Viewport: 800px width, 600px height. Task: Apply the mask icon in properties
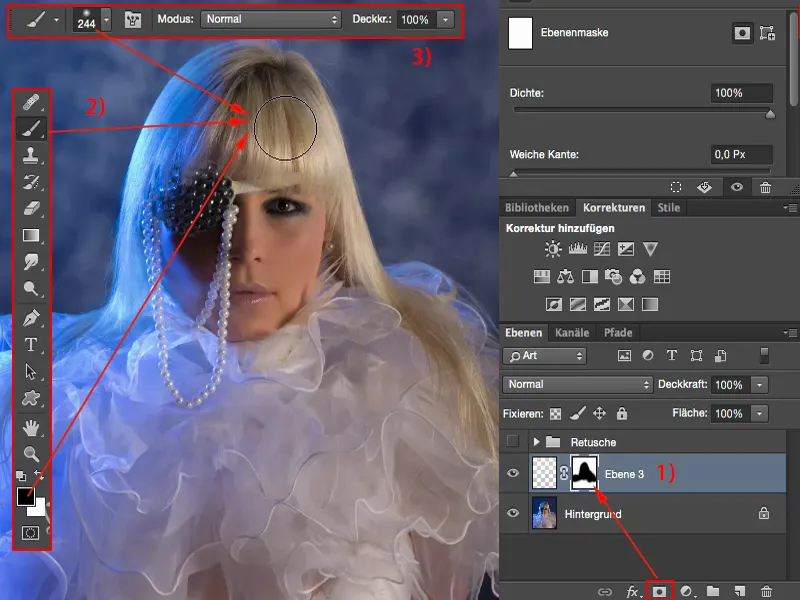(705, 187)
